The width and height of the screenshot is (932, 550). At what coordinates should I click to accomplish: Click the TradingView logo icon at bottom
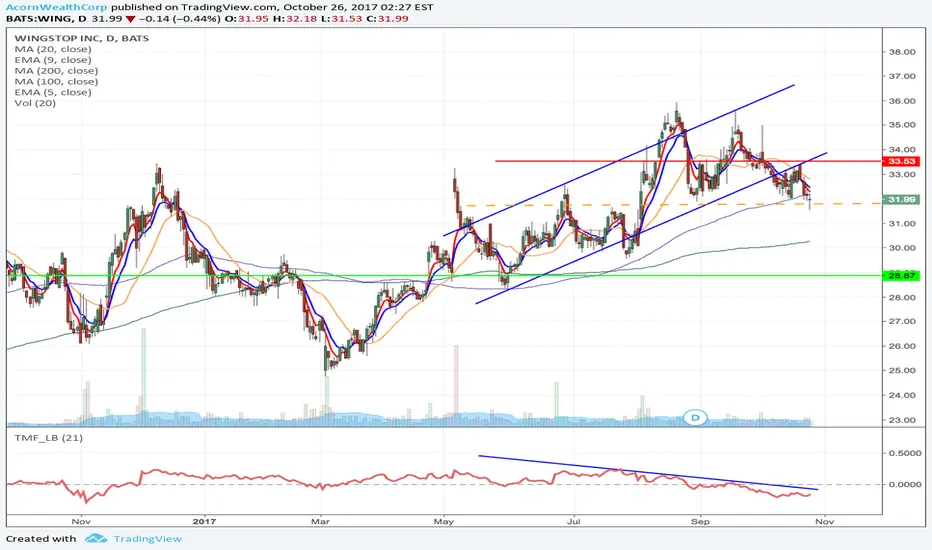click(96, 539)
